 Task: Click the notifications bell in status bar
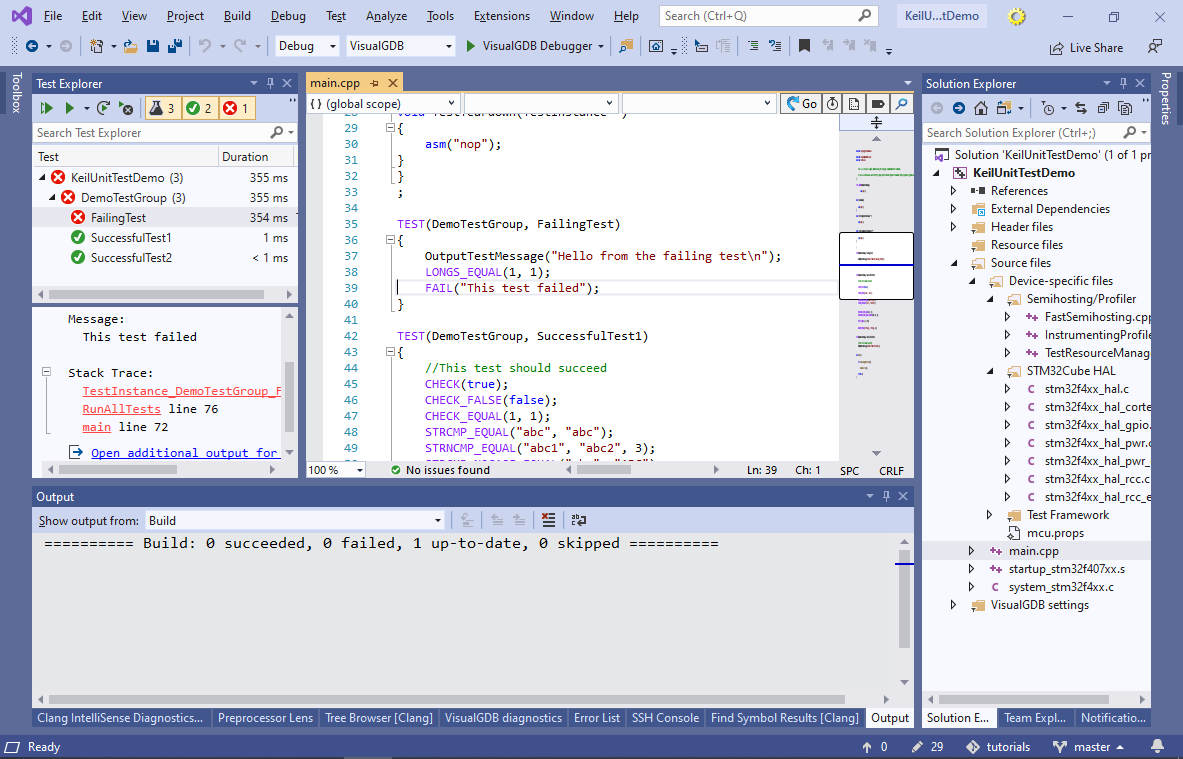(1157, 747)
